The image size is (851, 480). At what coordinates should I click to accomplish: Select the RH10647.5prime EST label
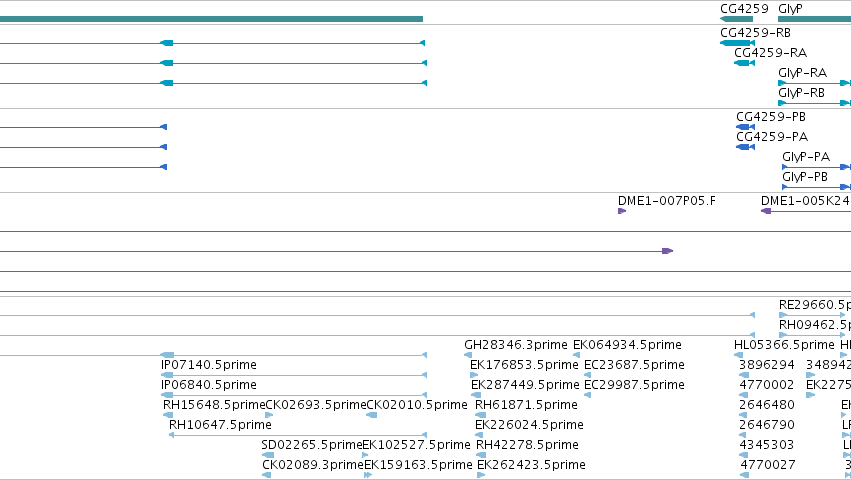[x=220, y=425]
